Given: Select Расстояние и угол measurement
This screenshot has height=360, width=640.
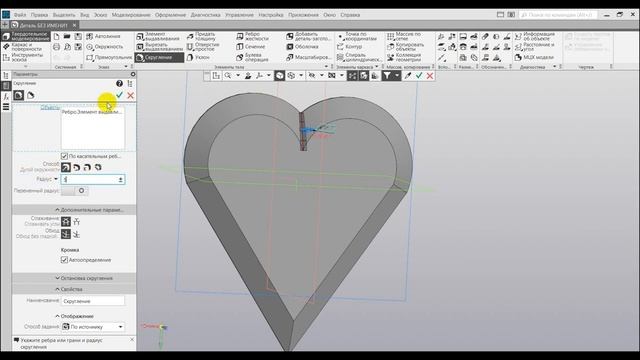Looking at the screenshot, I should (x=535, y=47).
